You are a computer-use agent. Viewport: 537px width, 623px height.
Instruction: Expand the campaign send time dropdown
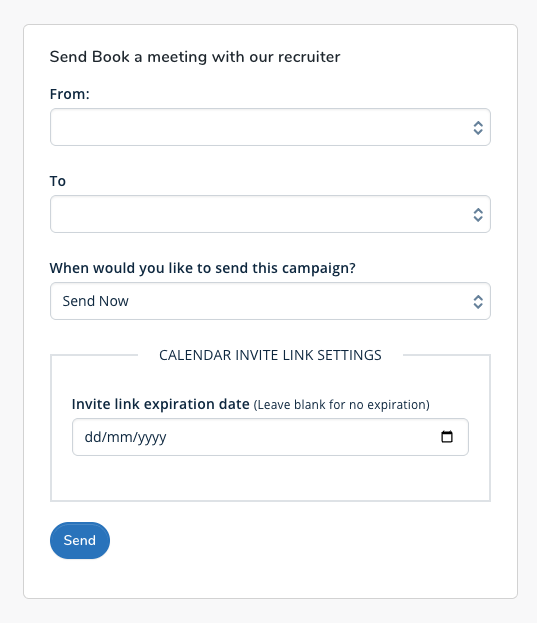click(270, 301)
